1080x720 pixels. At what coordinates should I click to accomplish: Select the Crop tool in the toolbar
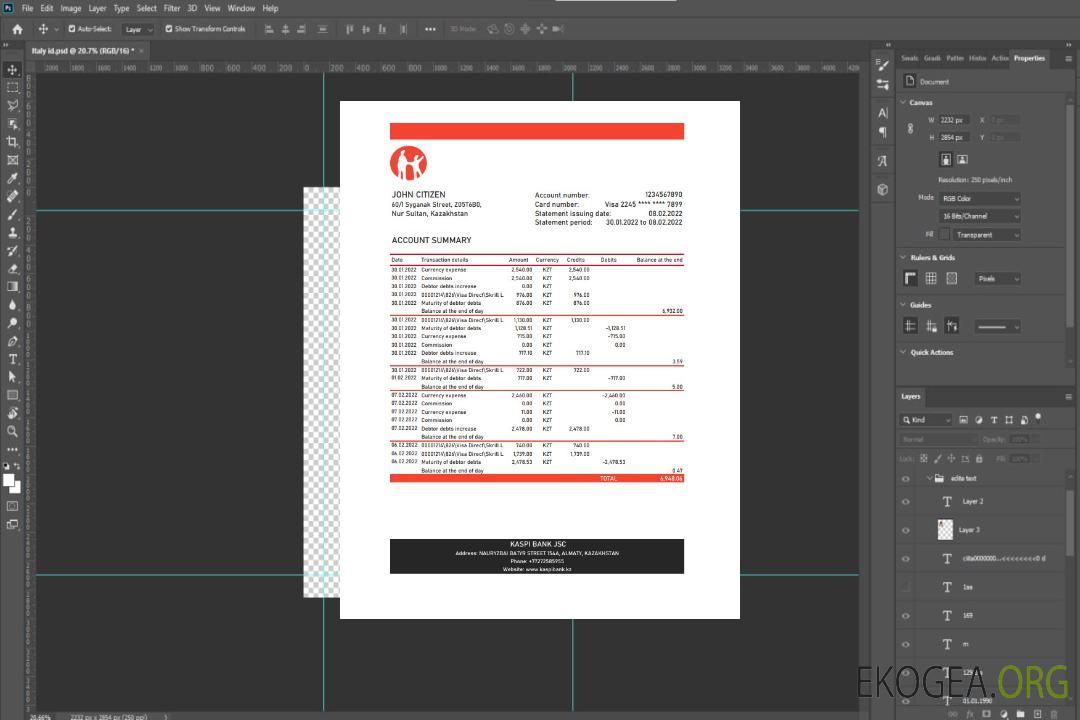(12, 142)
